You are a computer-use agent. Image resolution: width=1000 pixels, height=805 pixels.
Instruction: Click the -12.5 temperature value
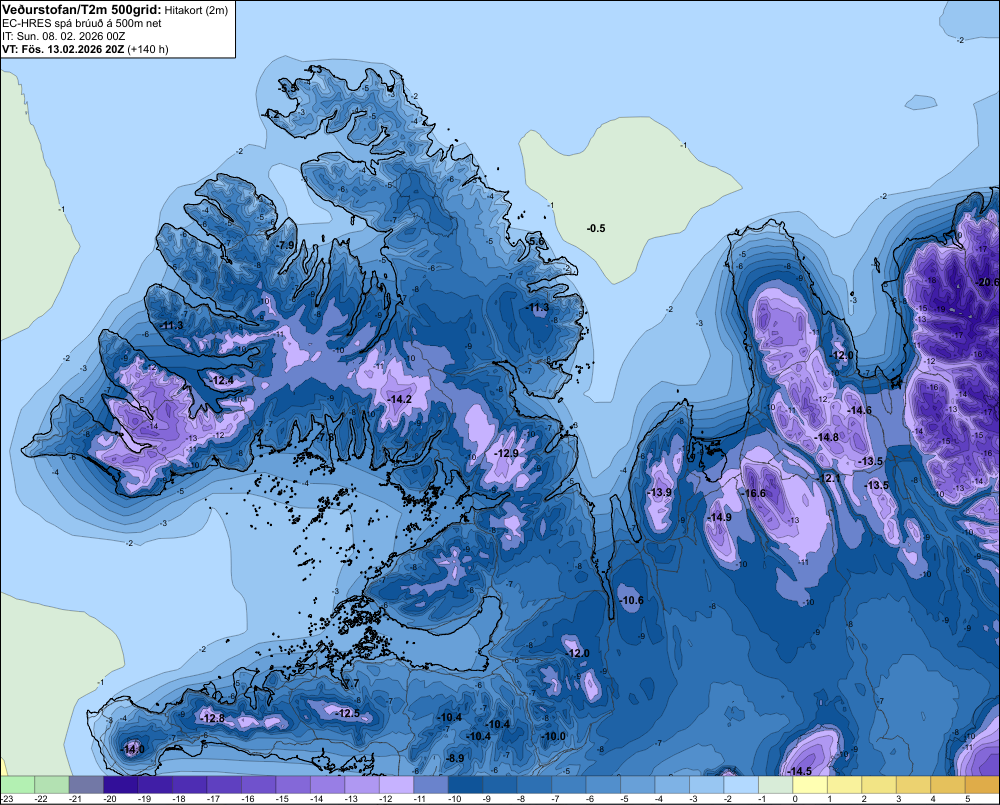click(348, 713)
